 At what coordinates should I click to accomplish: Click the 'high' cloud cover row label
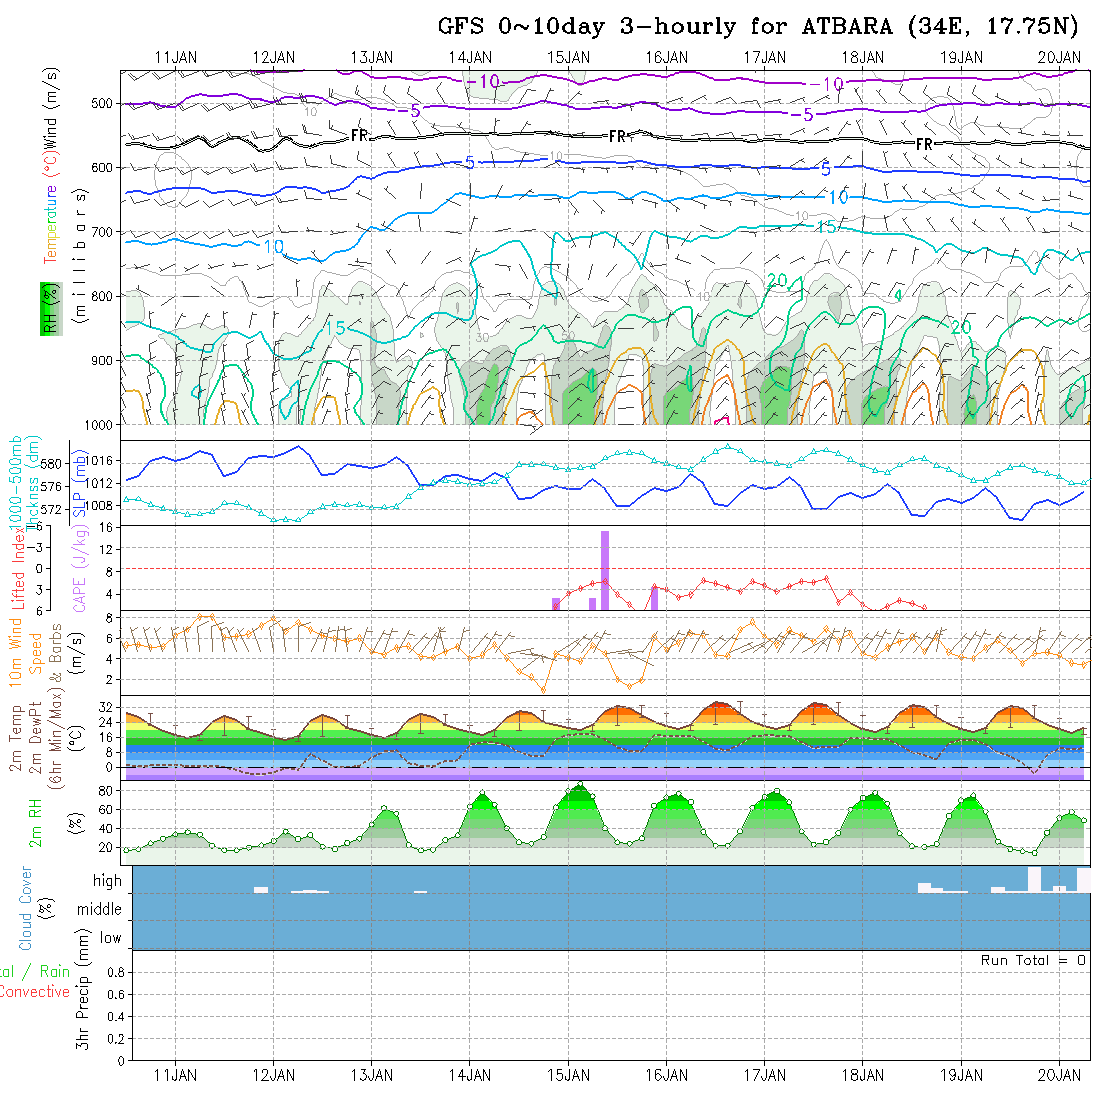tap(107, 881)
